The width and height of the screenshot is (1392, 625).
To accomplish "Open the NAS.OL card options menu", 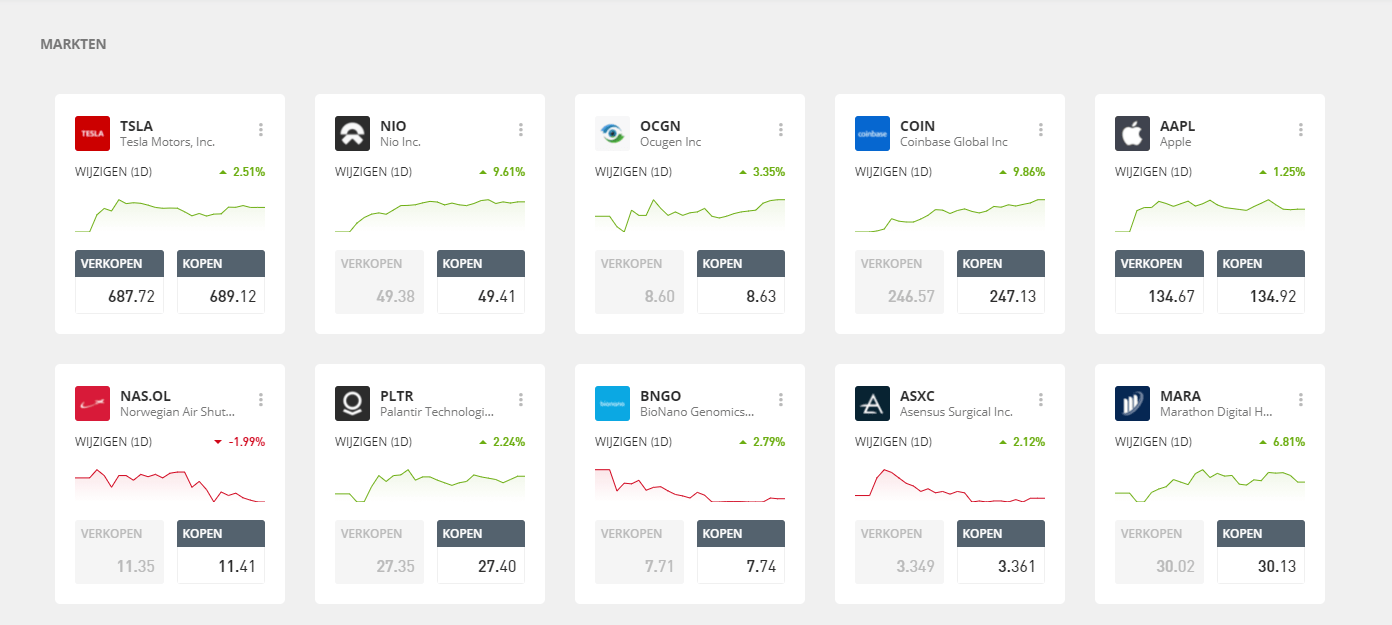I will tap(261, 400).
